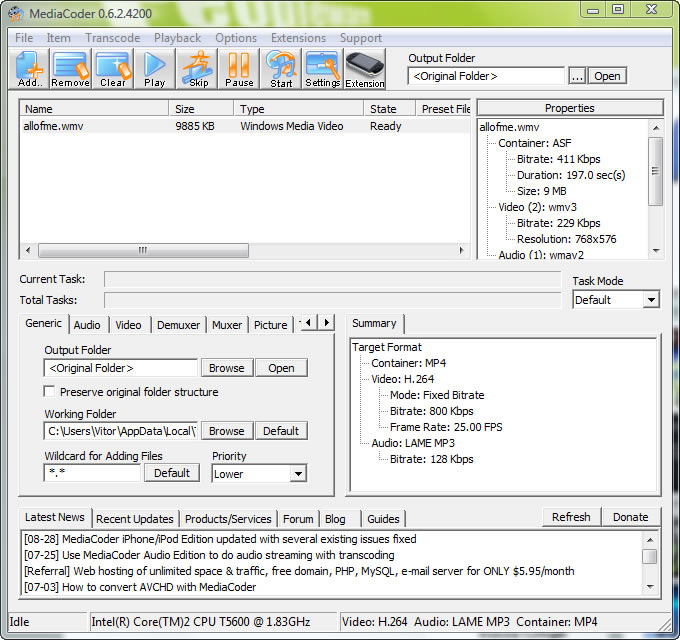Viewport: 680px width, 640px height.
Task: Switch to the Video tab
Action: [x=128, y=325]
